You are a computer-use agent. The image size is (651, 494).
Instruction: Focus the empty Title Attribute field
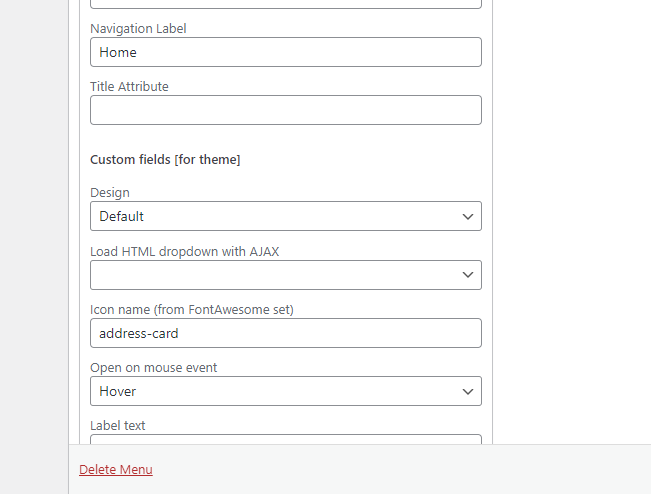pos(285,110)
